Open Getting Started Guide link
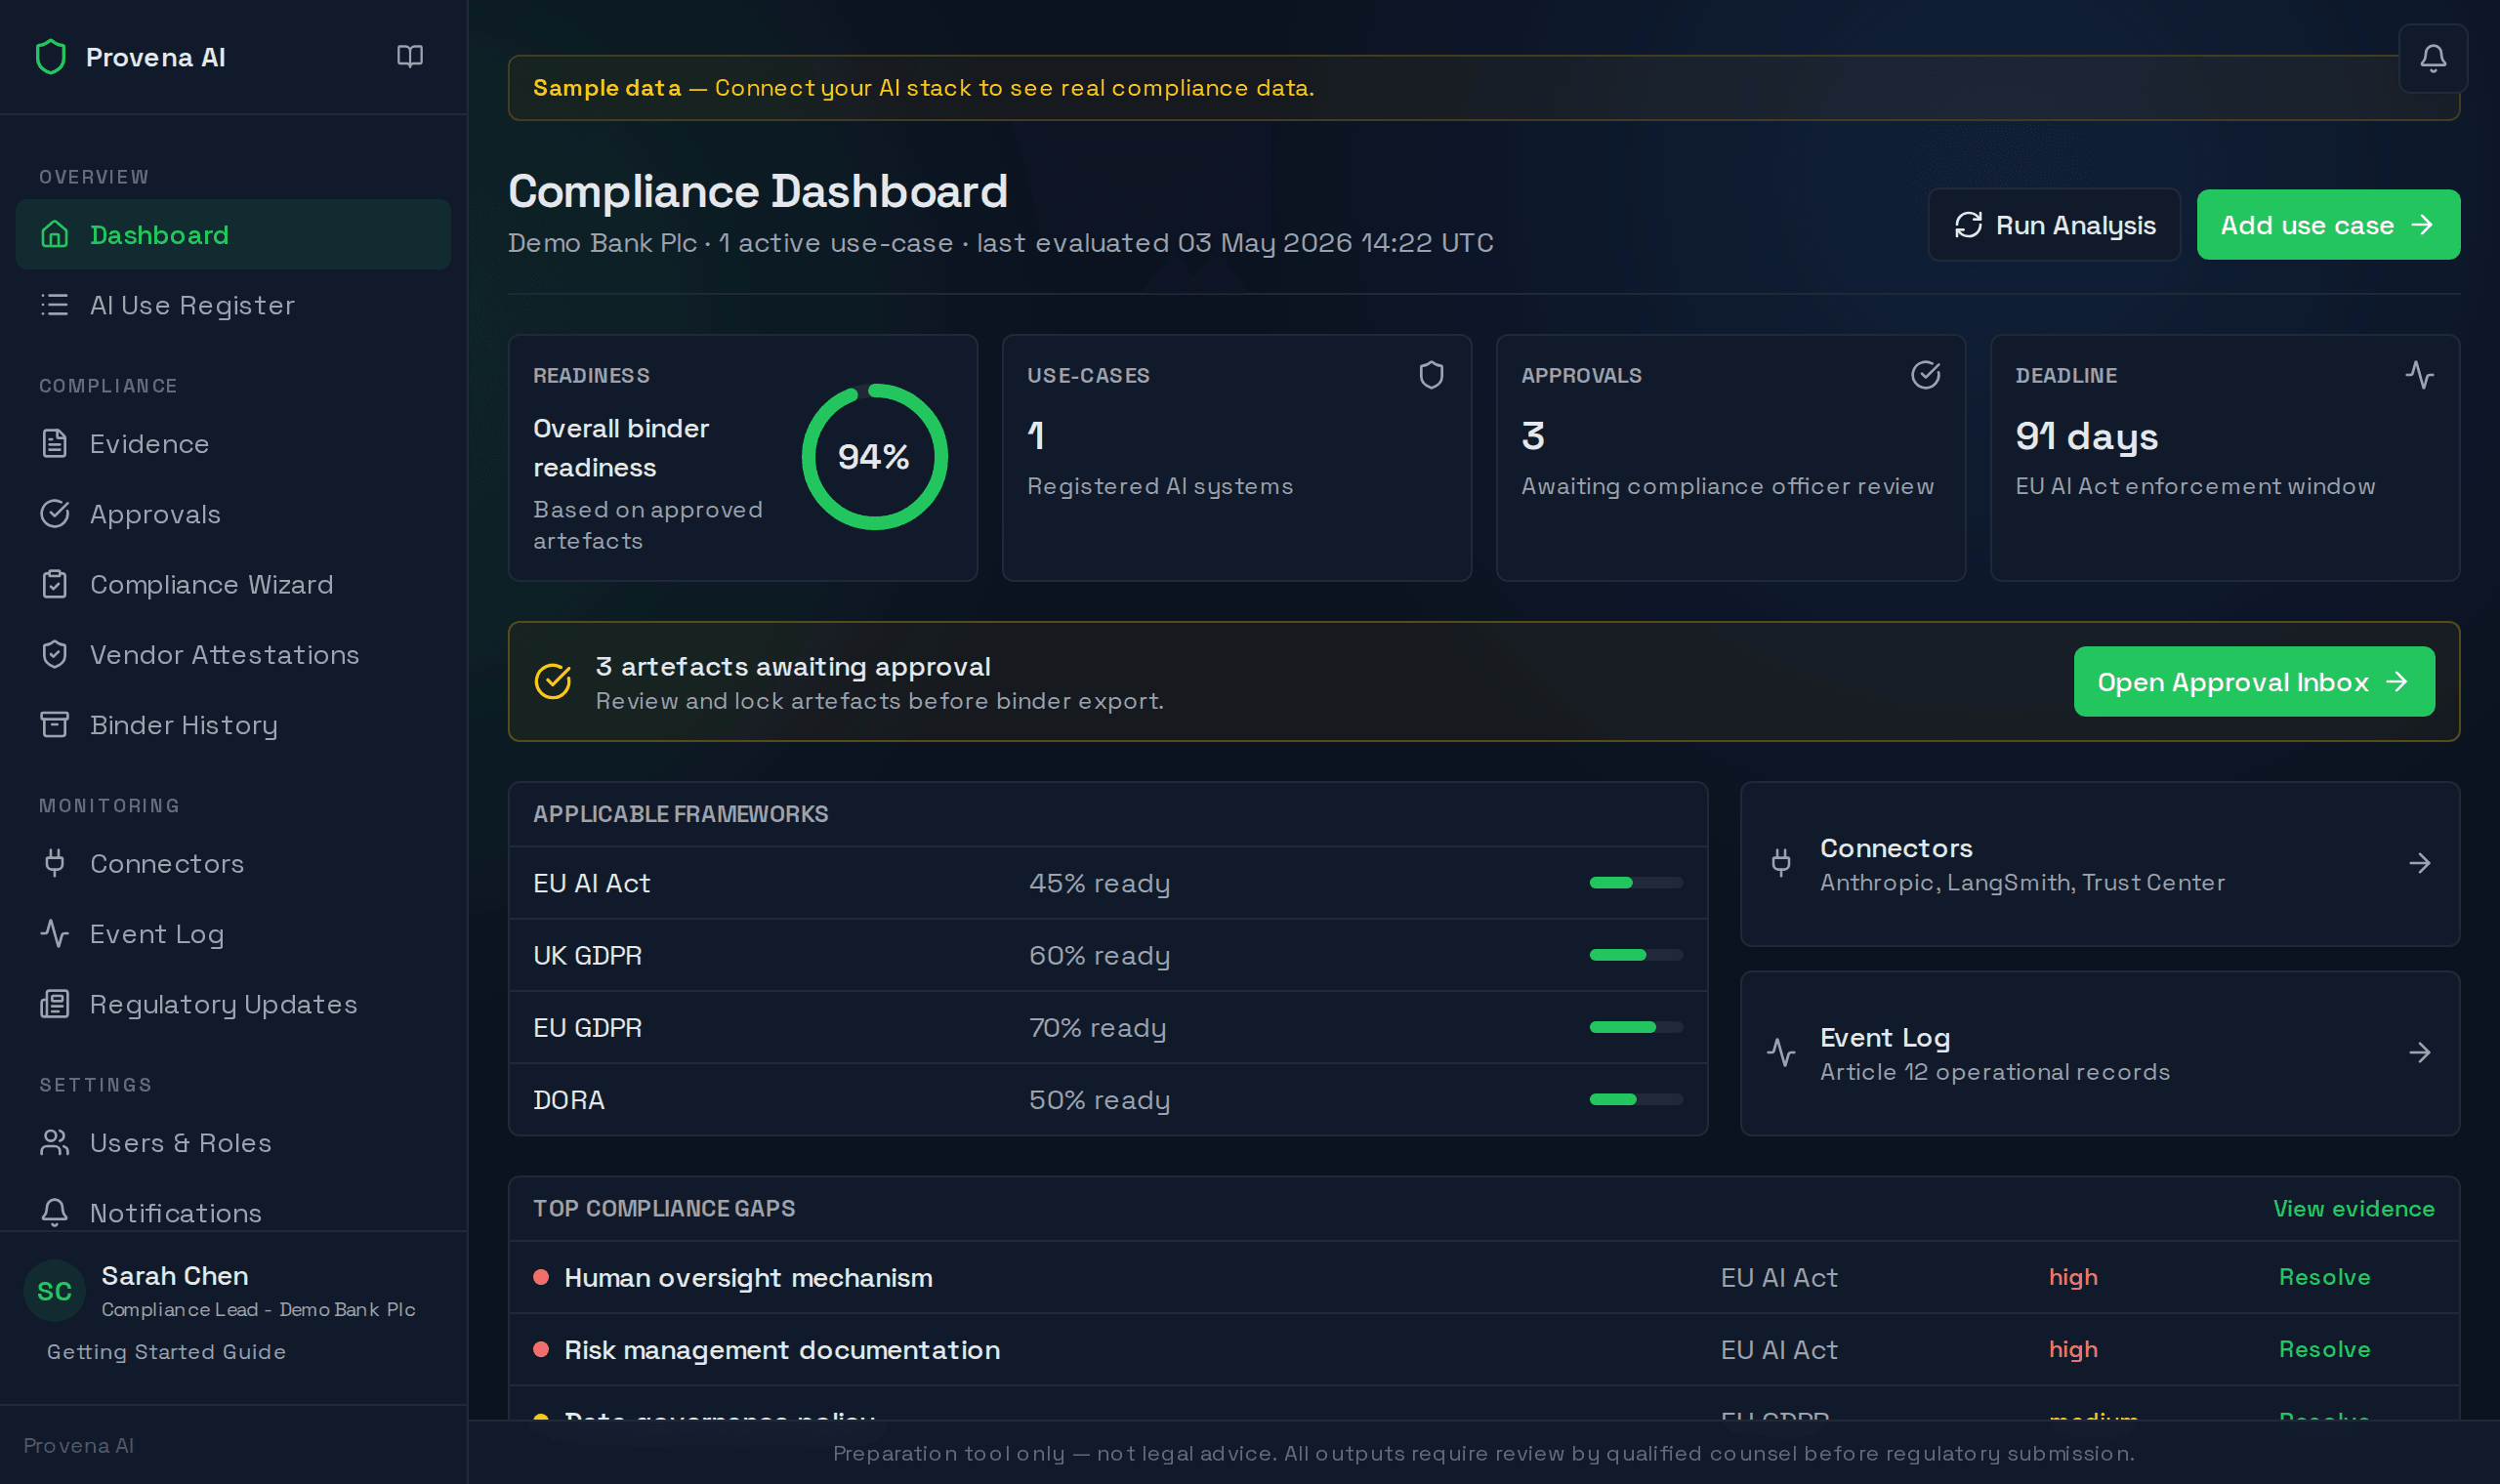 tap(166, 1351)
